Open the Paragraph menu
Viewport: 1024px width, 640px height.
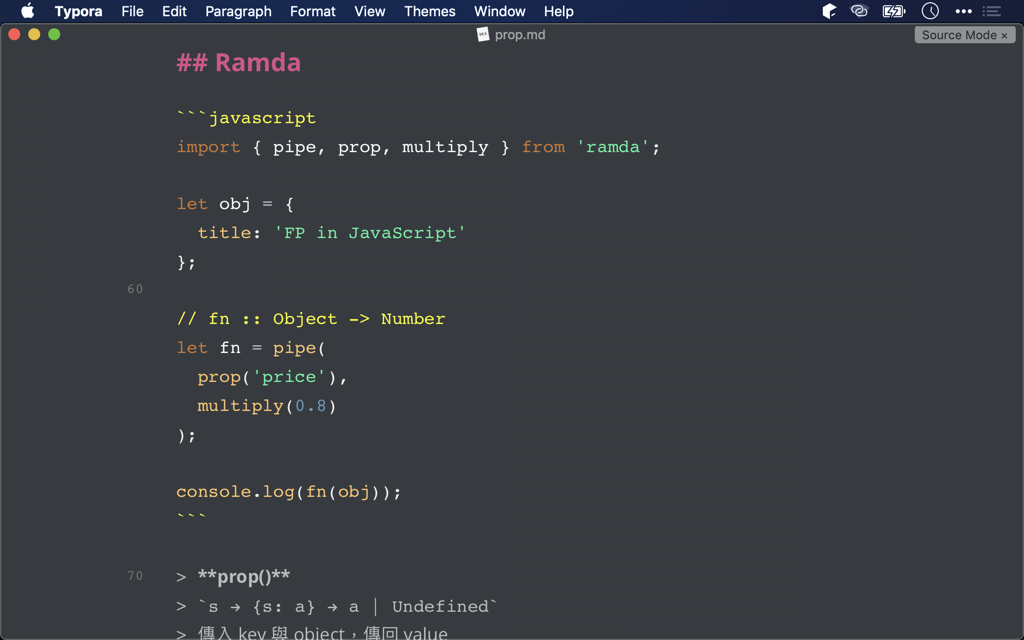[x=238, y=11]
